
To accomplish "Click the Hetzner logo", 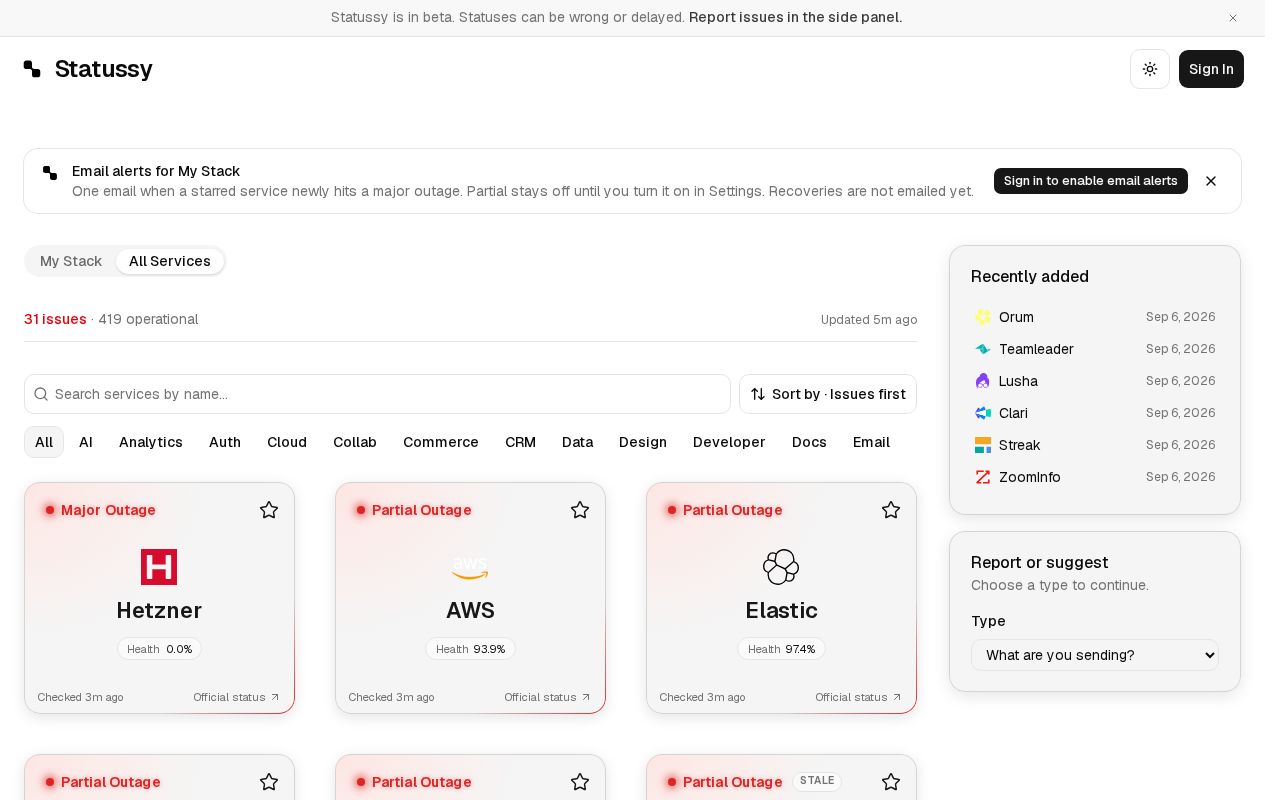I will coord(159,567).
